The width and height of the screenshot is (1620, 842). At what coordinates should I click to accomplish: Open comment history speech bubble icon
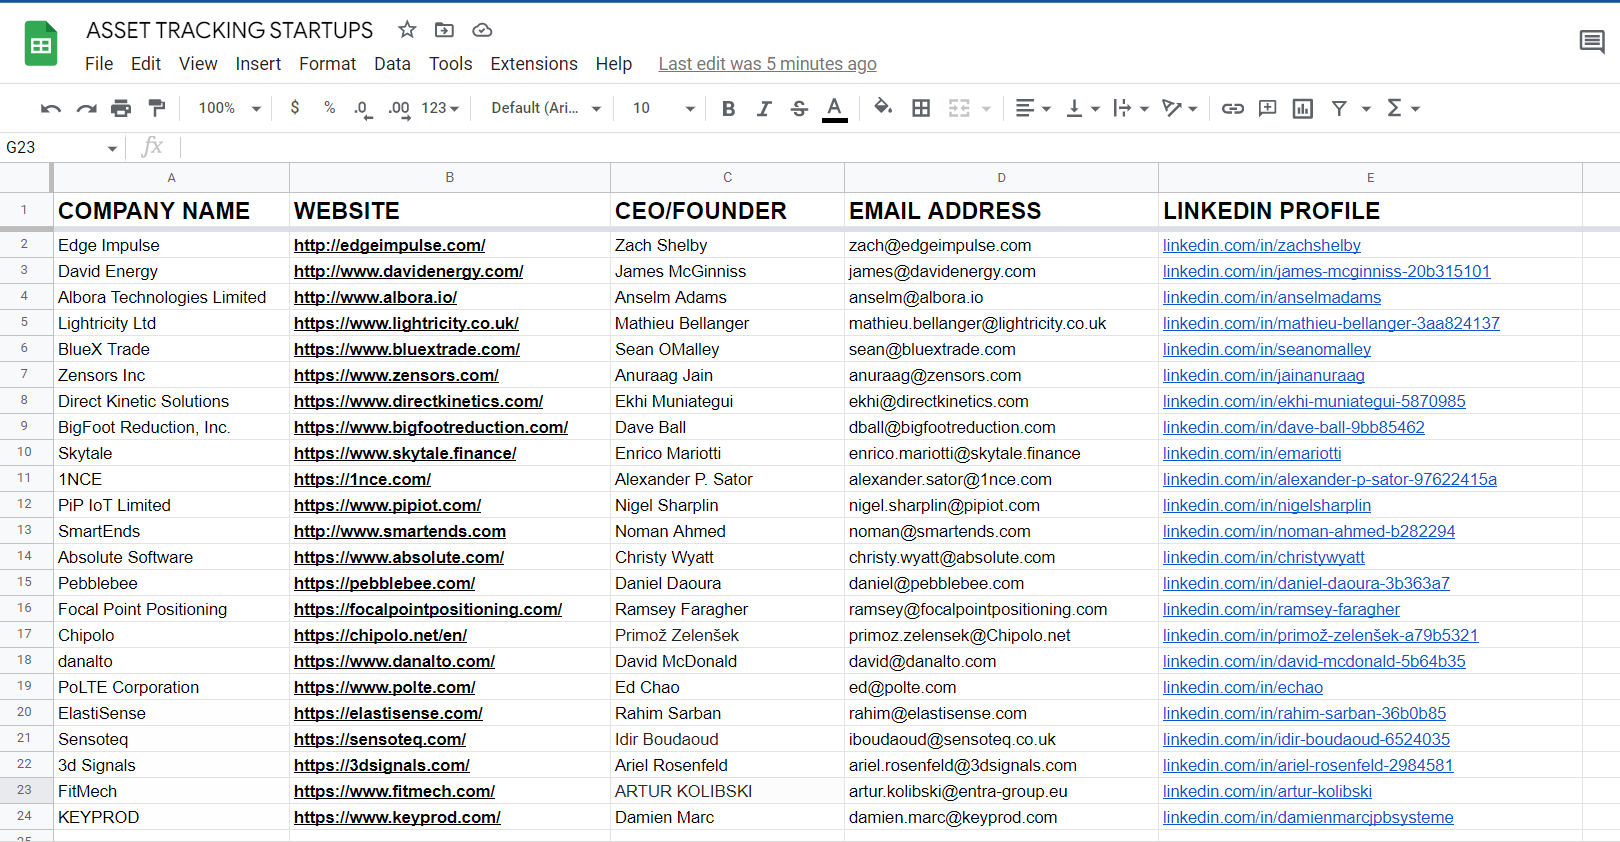click(1592, 42)
